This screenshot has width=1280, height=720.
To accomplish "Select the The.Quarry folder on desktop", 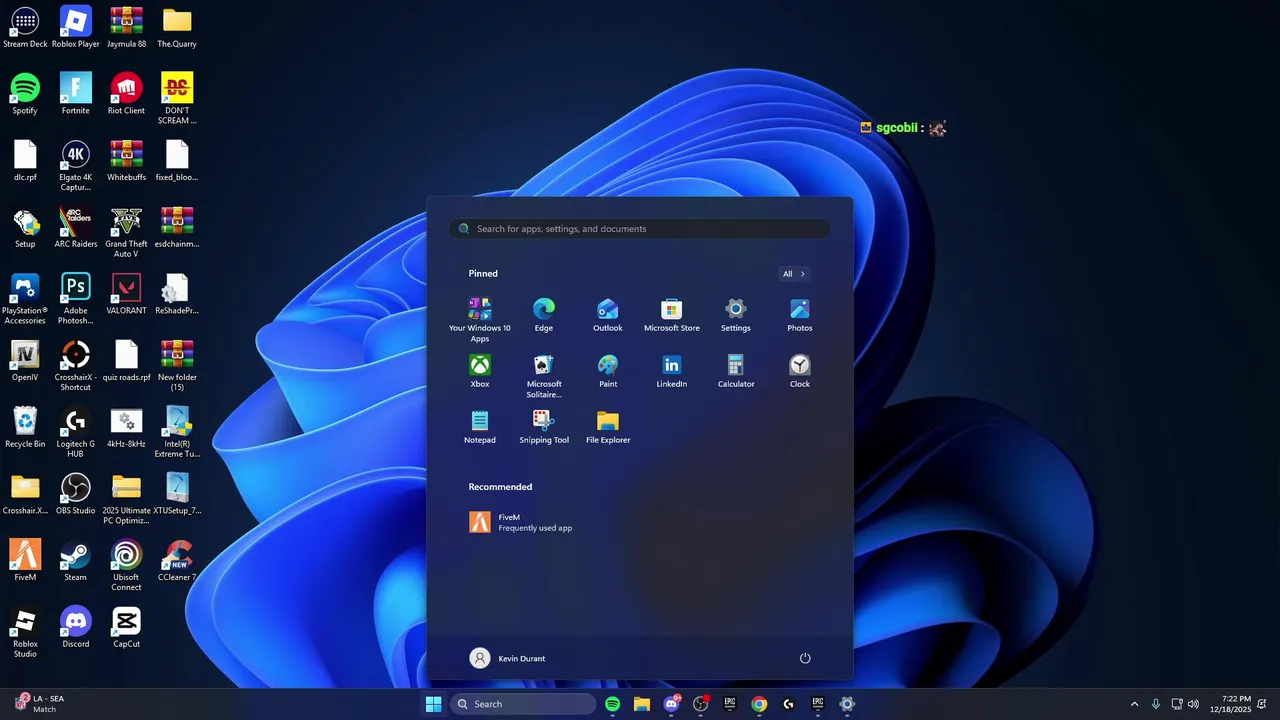I will [177, 27].
